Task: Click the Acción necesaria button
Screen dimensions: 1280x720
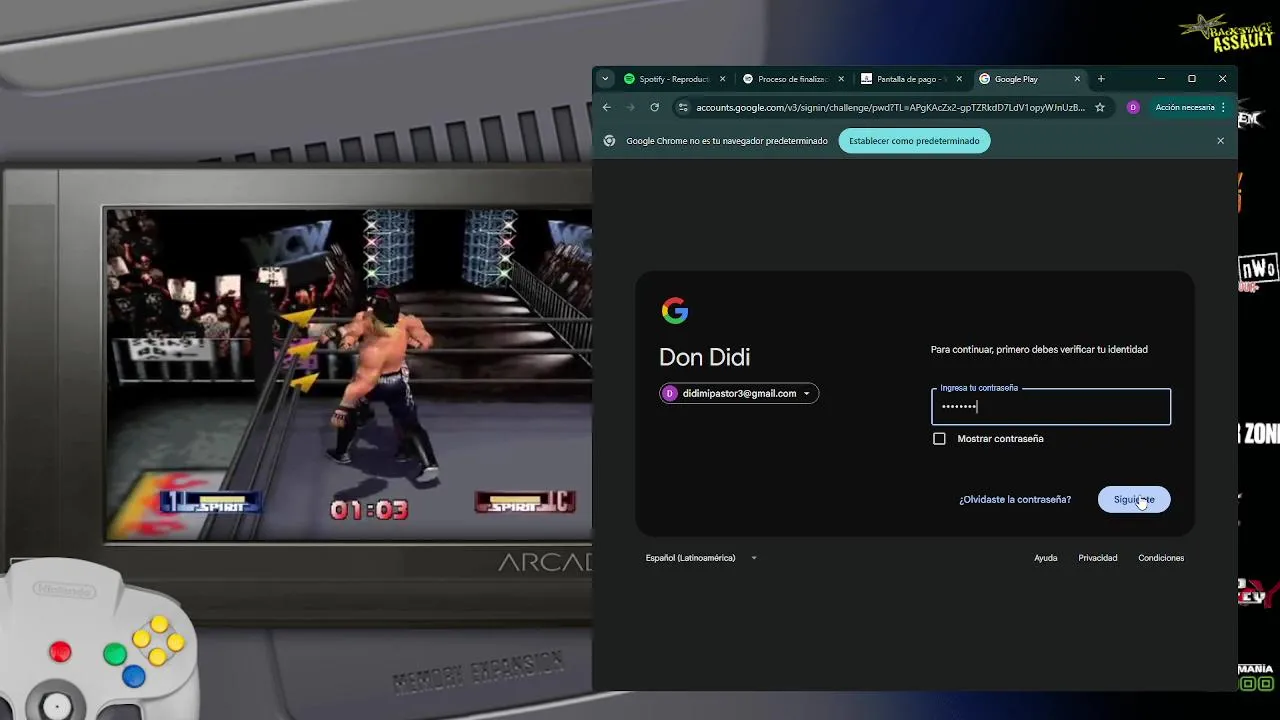Action: click(1185, 107)
